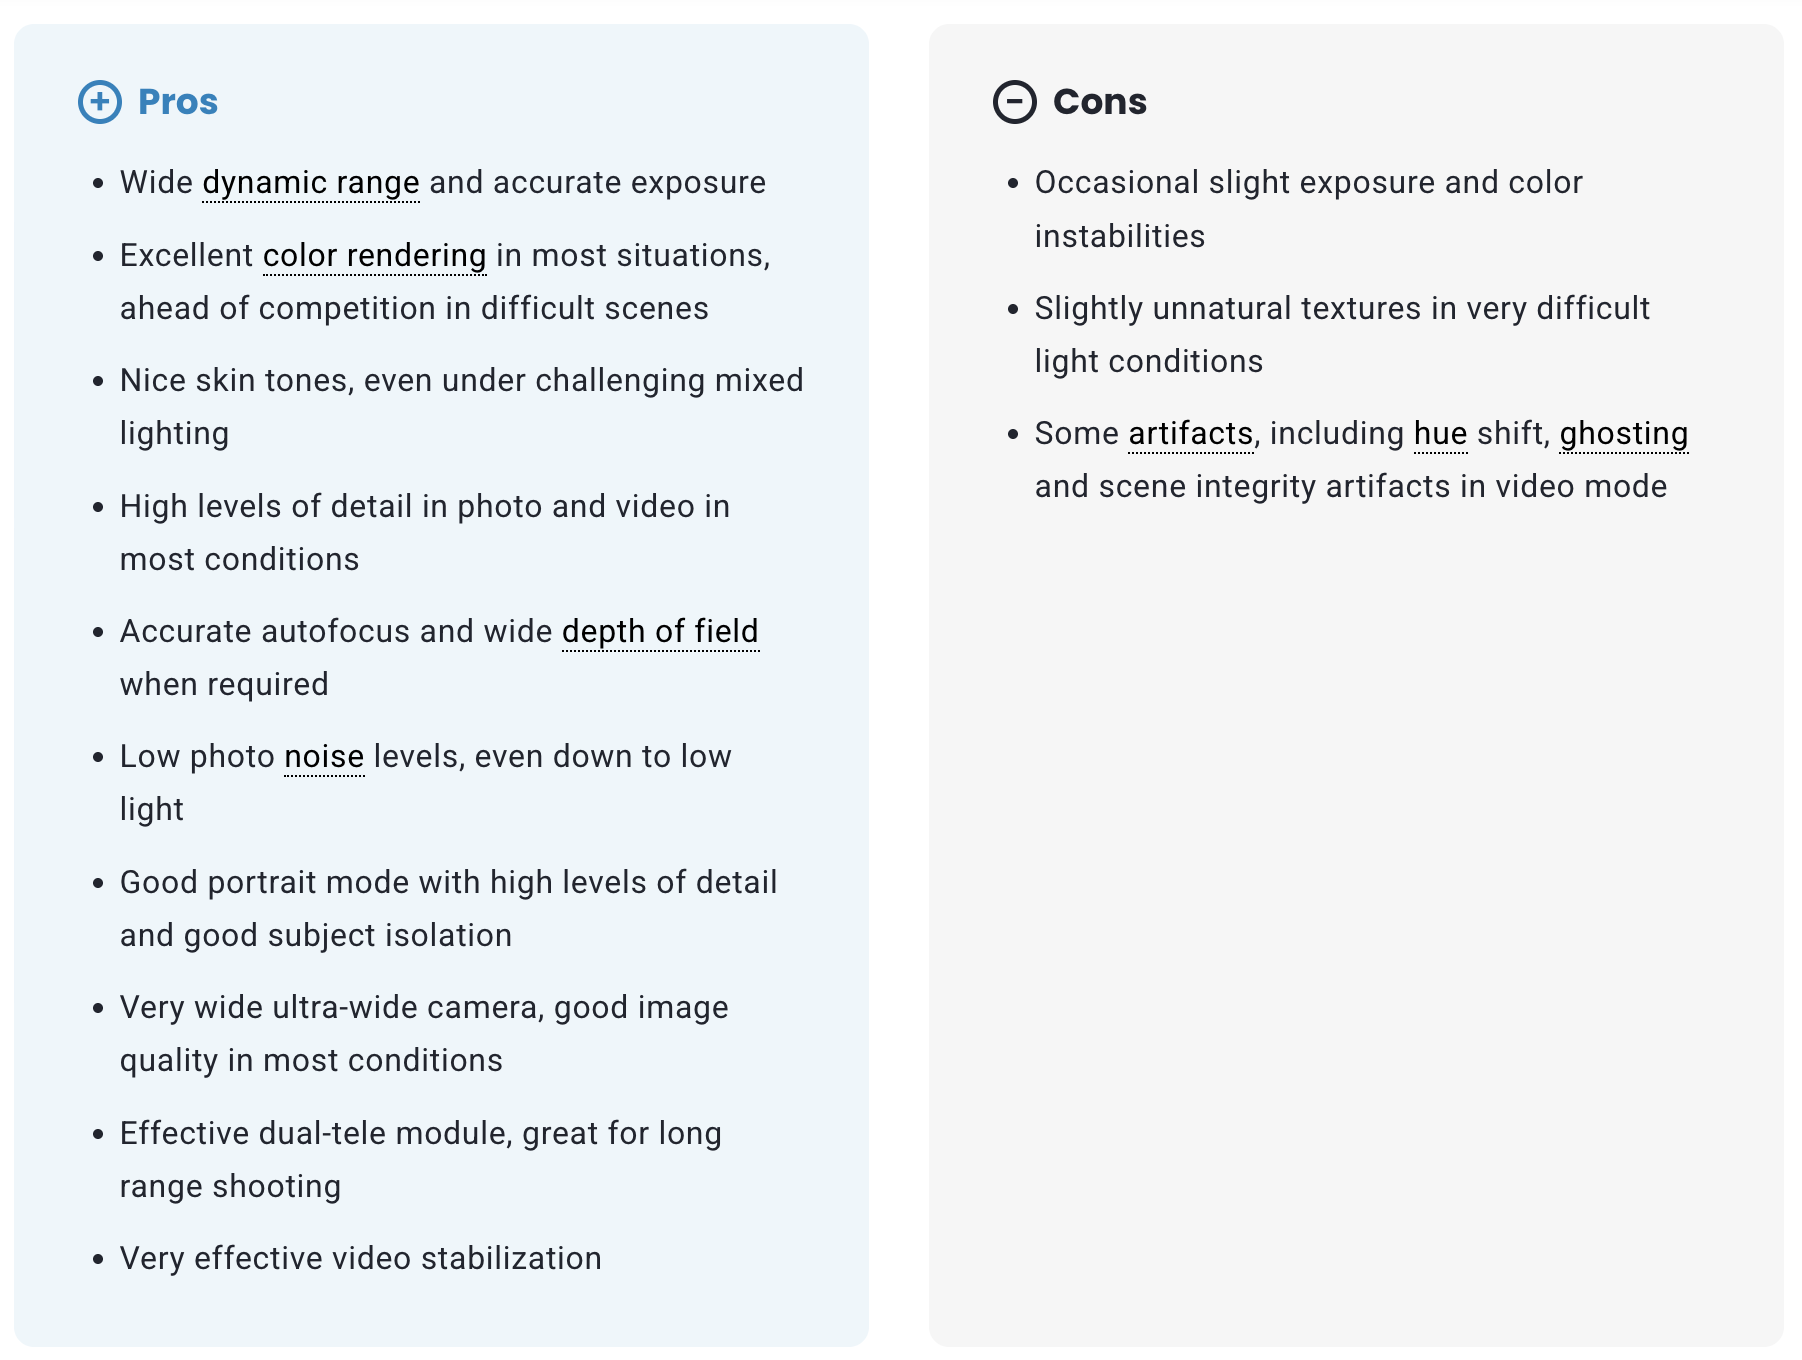The height and width of the screenshot is (1360, 1802).
Task: Click the "High levels of detail" bullet text
Action: (424, 507)
